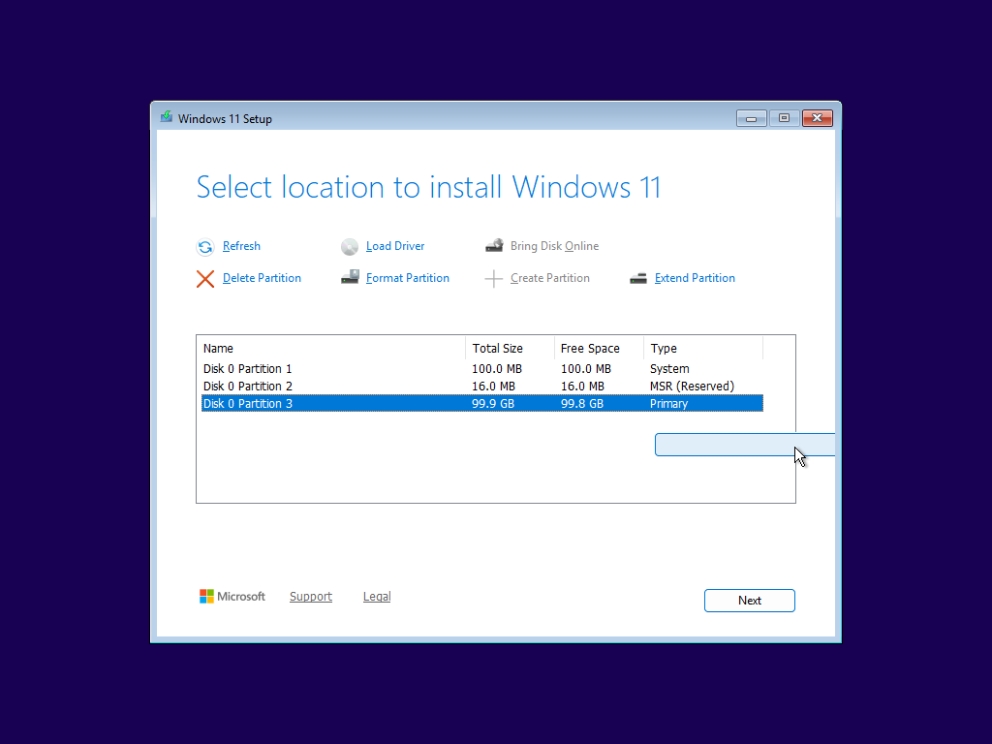Open the Support link
992x744 pixels.
pos(311,597)
